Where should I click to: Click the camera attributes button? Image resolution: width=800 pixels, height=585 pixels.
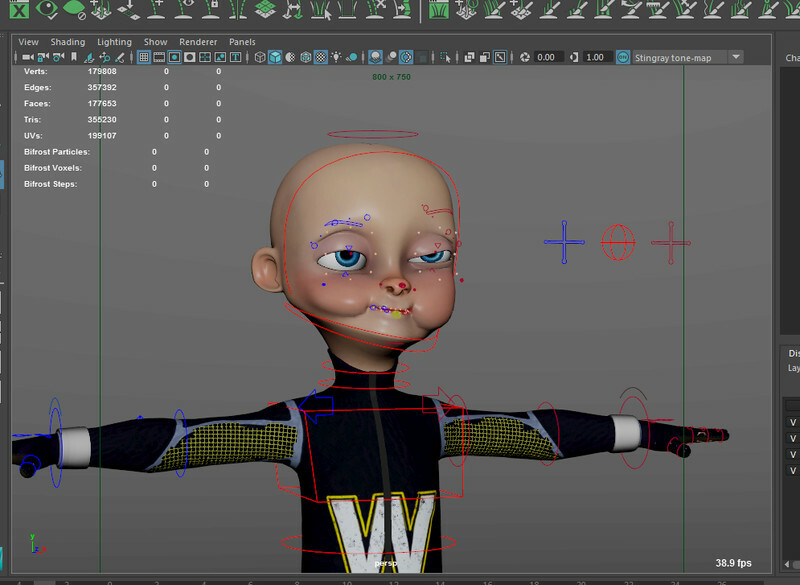pos(56,57)
